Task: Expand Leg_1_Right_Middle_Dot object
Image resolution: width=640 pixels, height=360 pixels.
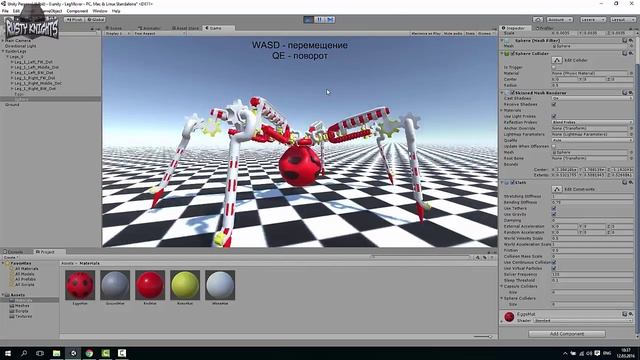Action: tap(12, 83)
